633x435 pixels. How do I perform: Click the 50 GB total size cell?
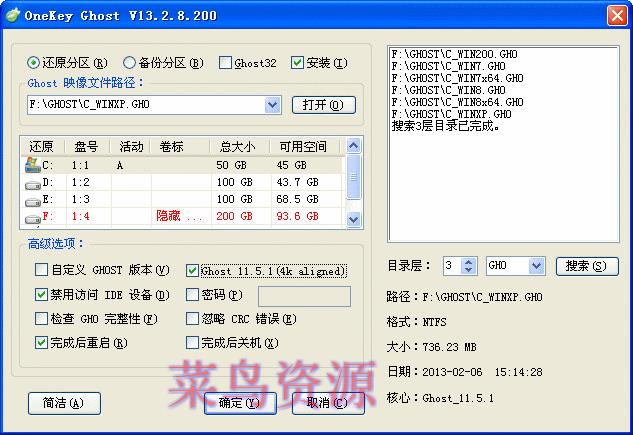coord(231,165)
